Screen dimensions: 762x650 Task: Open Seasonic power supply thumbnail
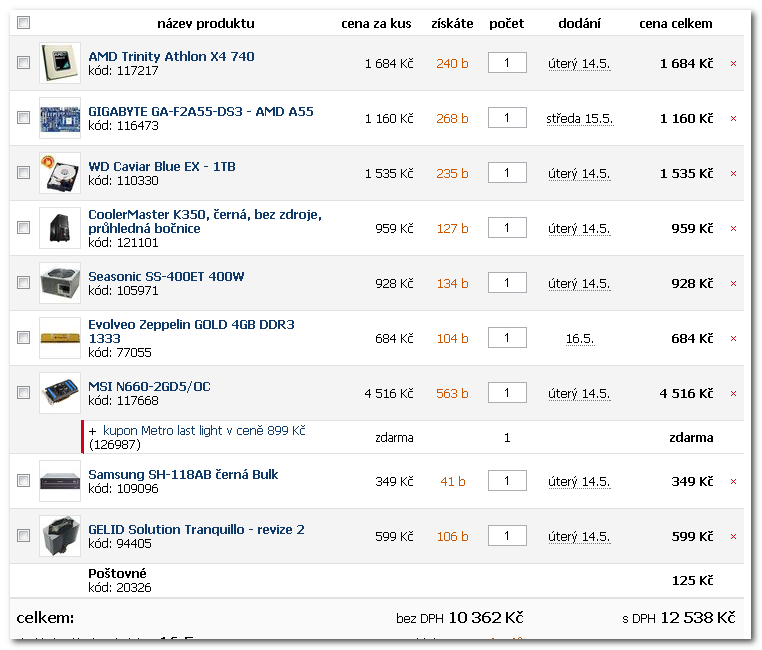[60, 283]
